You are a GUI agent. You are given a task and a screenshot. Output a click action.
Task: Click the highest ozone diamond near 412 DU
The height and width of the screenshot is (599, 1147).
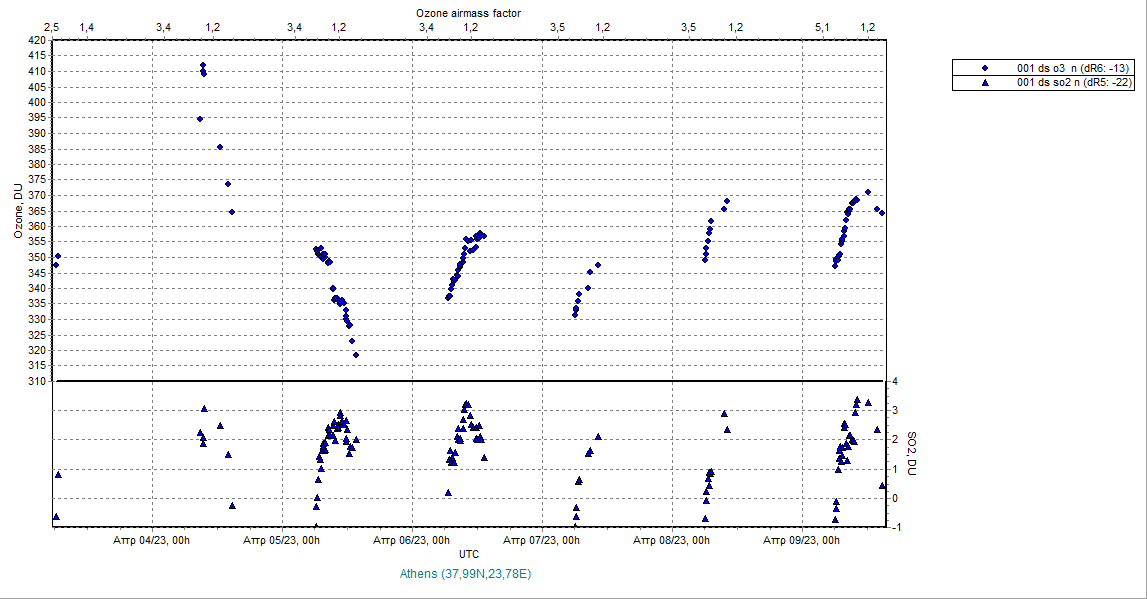[x=203, y=66]
